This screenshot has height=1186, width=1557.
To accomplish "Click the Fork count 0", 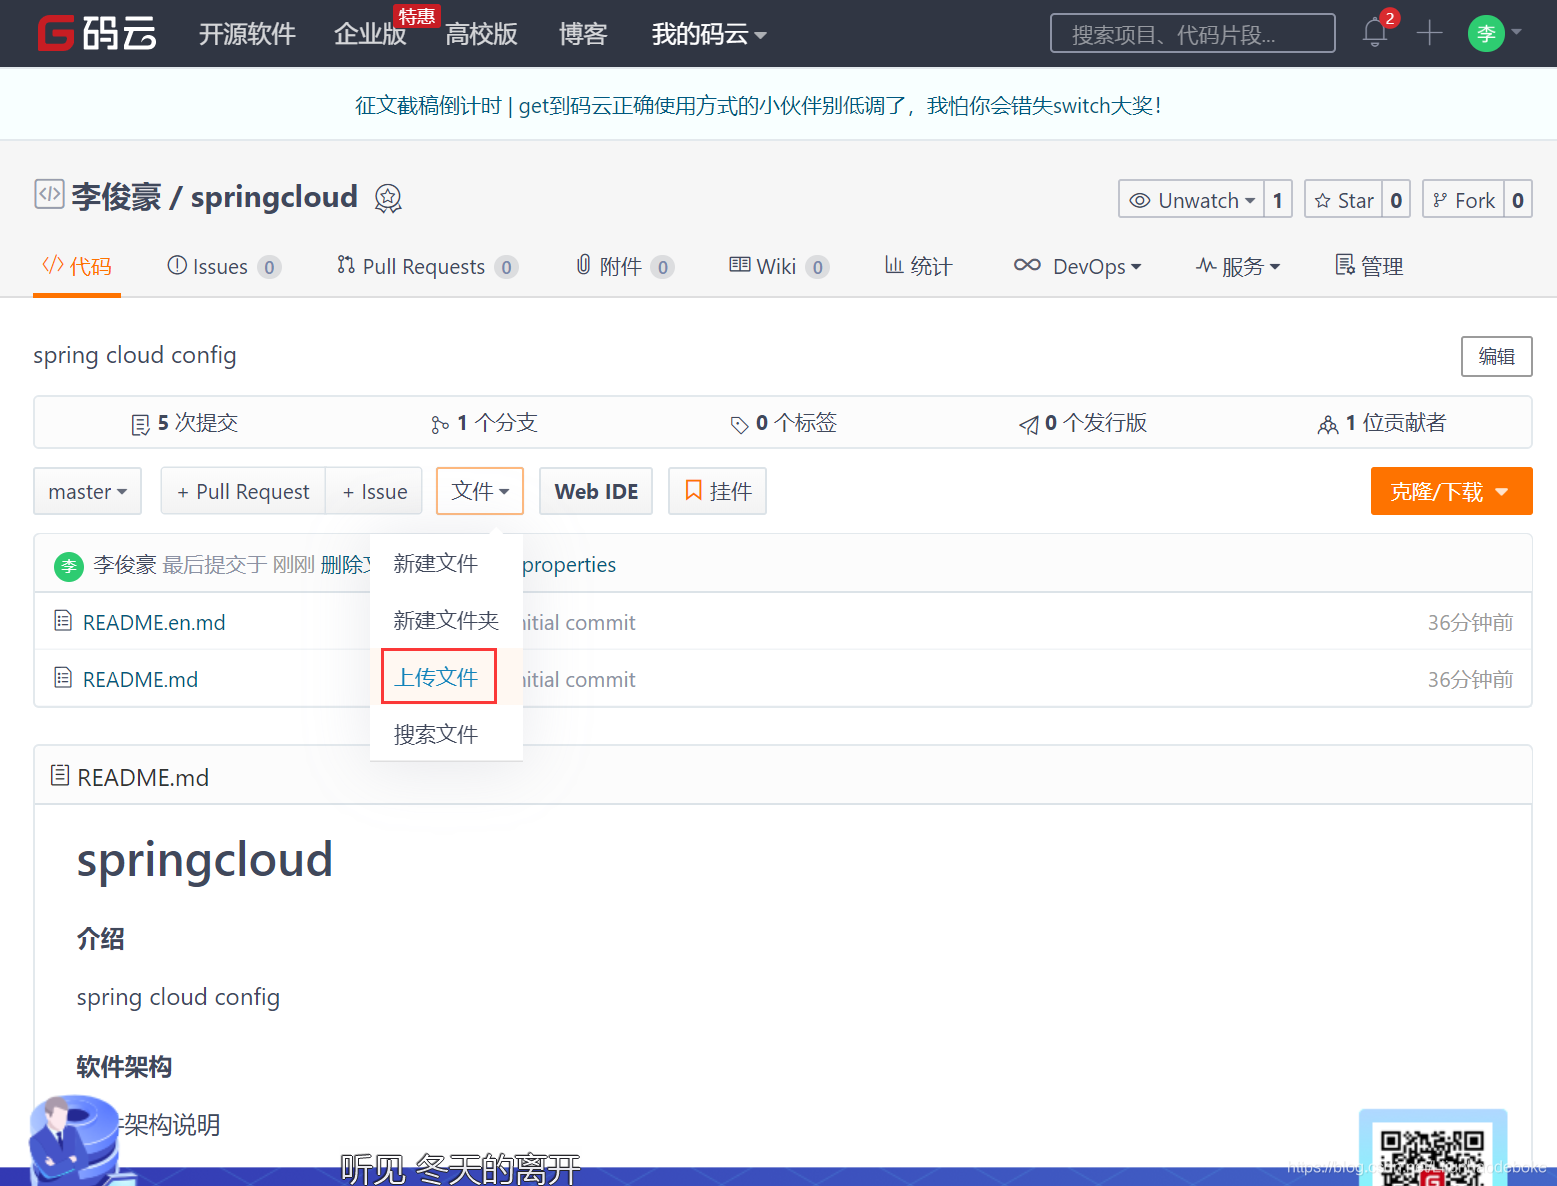I will coord(1518,200).
